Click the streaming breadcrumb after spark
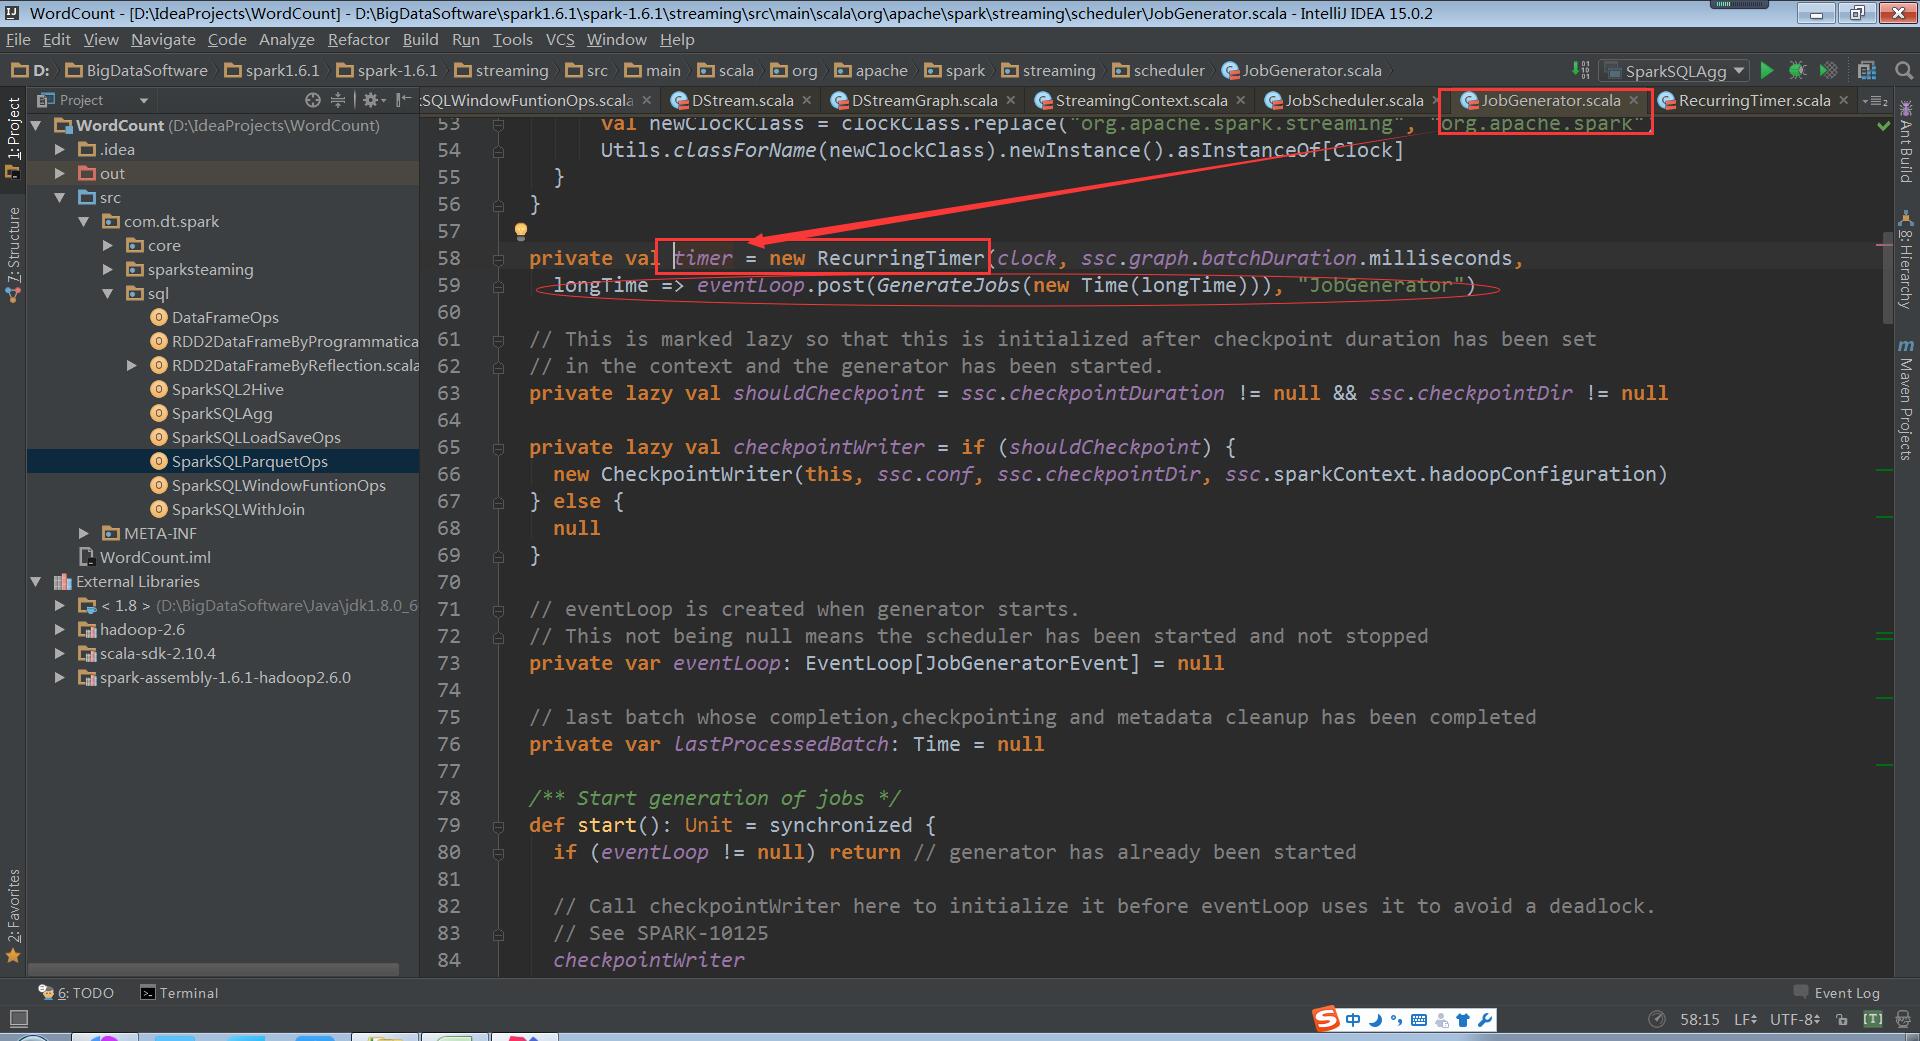Image resolution: width=1920 pixels, height=1041 pixels. (1048, 71)
